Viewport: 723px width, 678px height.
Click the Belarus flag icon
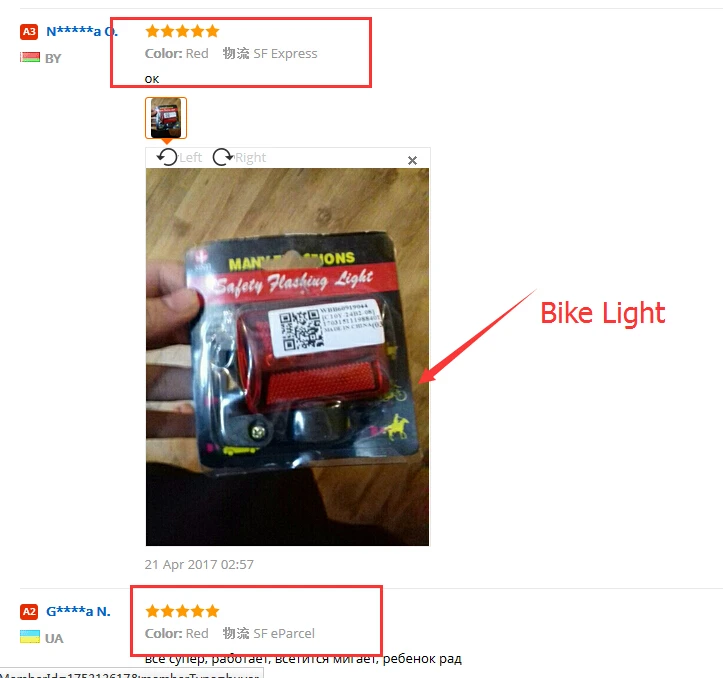(x=30, y=58)
